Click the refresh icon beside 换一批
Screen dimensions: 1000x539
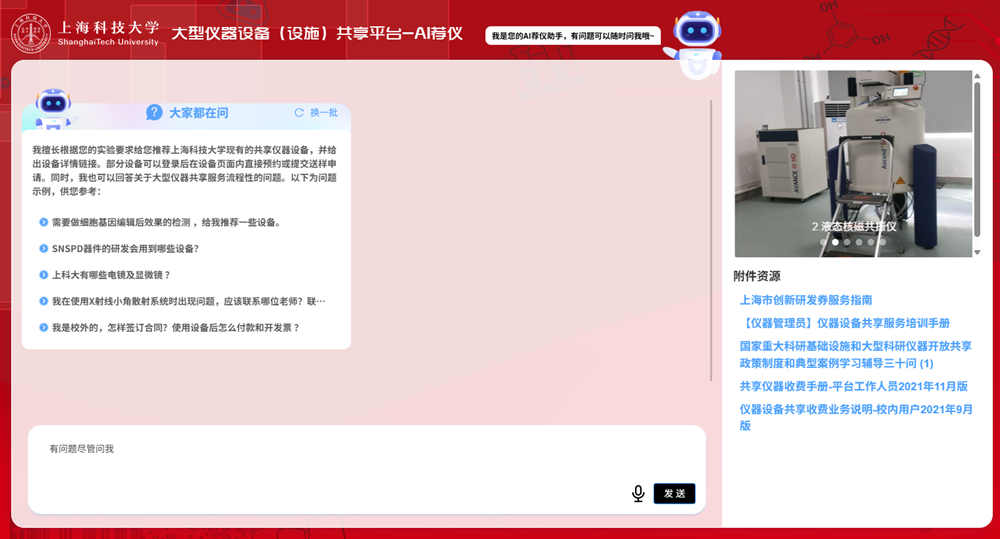(x=299, y=113)
